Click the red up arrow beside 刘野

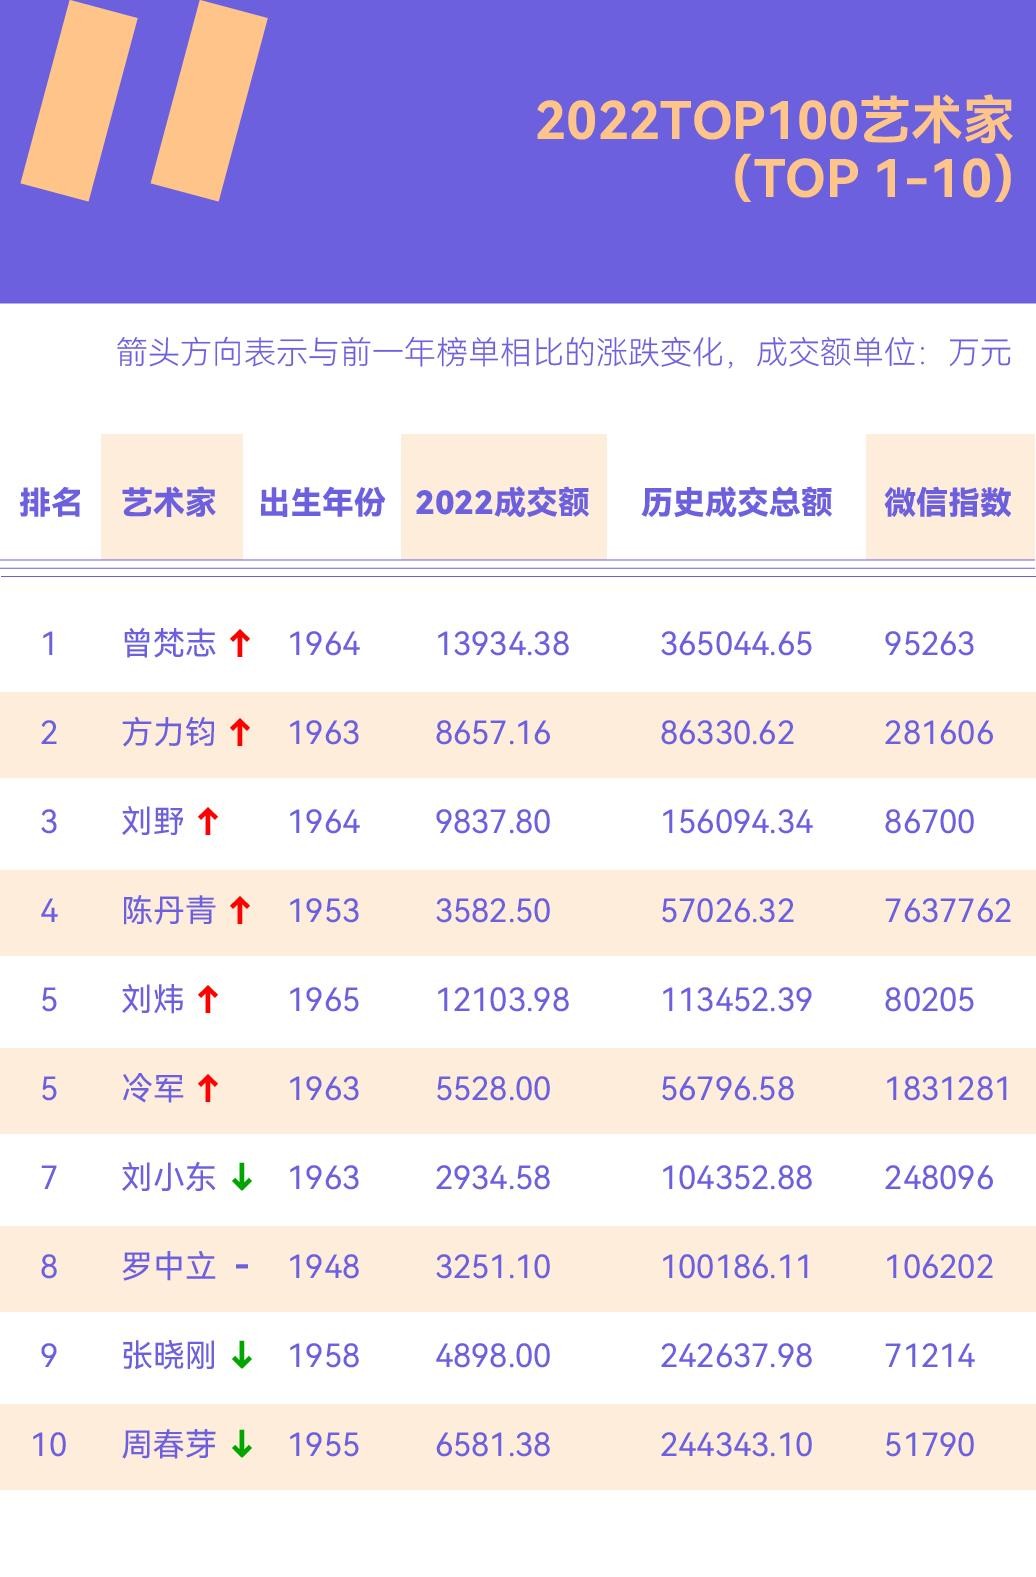pos(207,822)
